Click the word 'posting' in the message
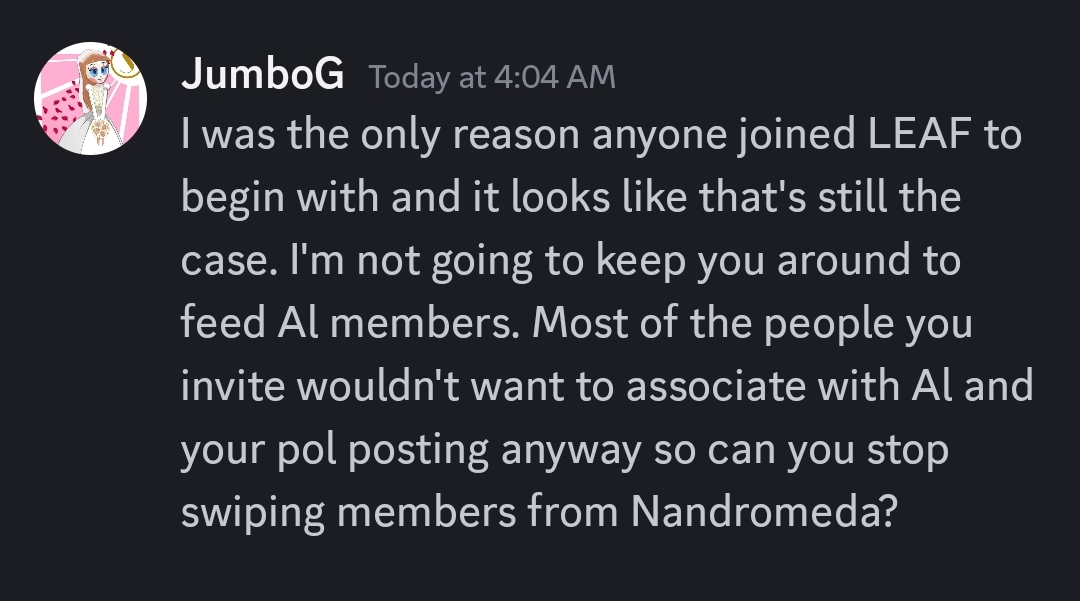 (418, 451)
